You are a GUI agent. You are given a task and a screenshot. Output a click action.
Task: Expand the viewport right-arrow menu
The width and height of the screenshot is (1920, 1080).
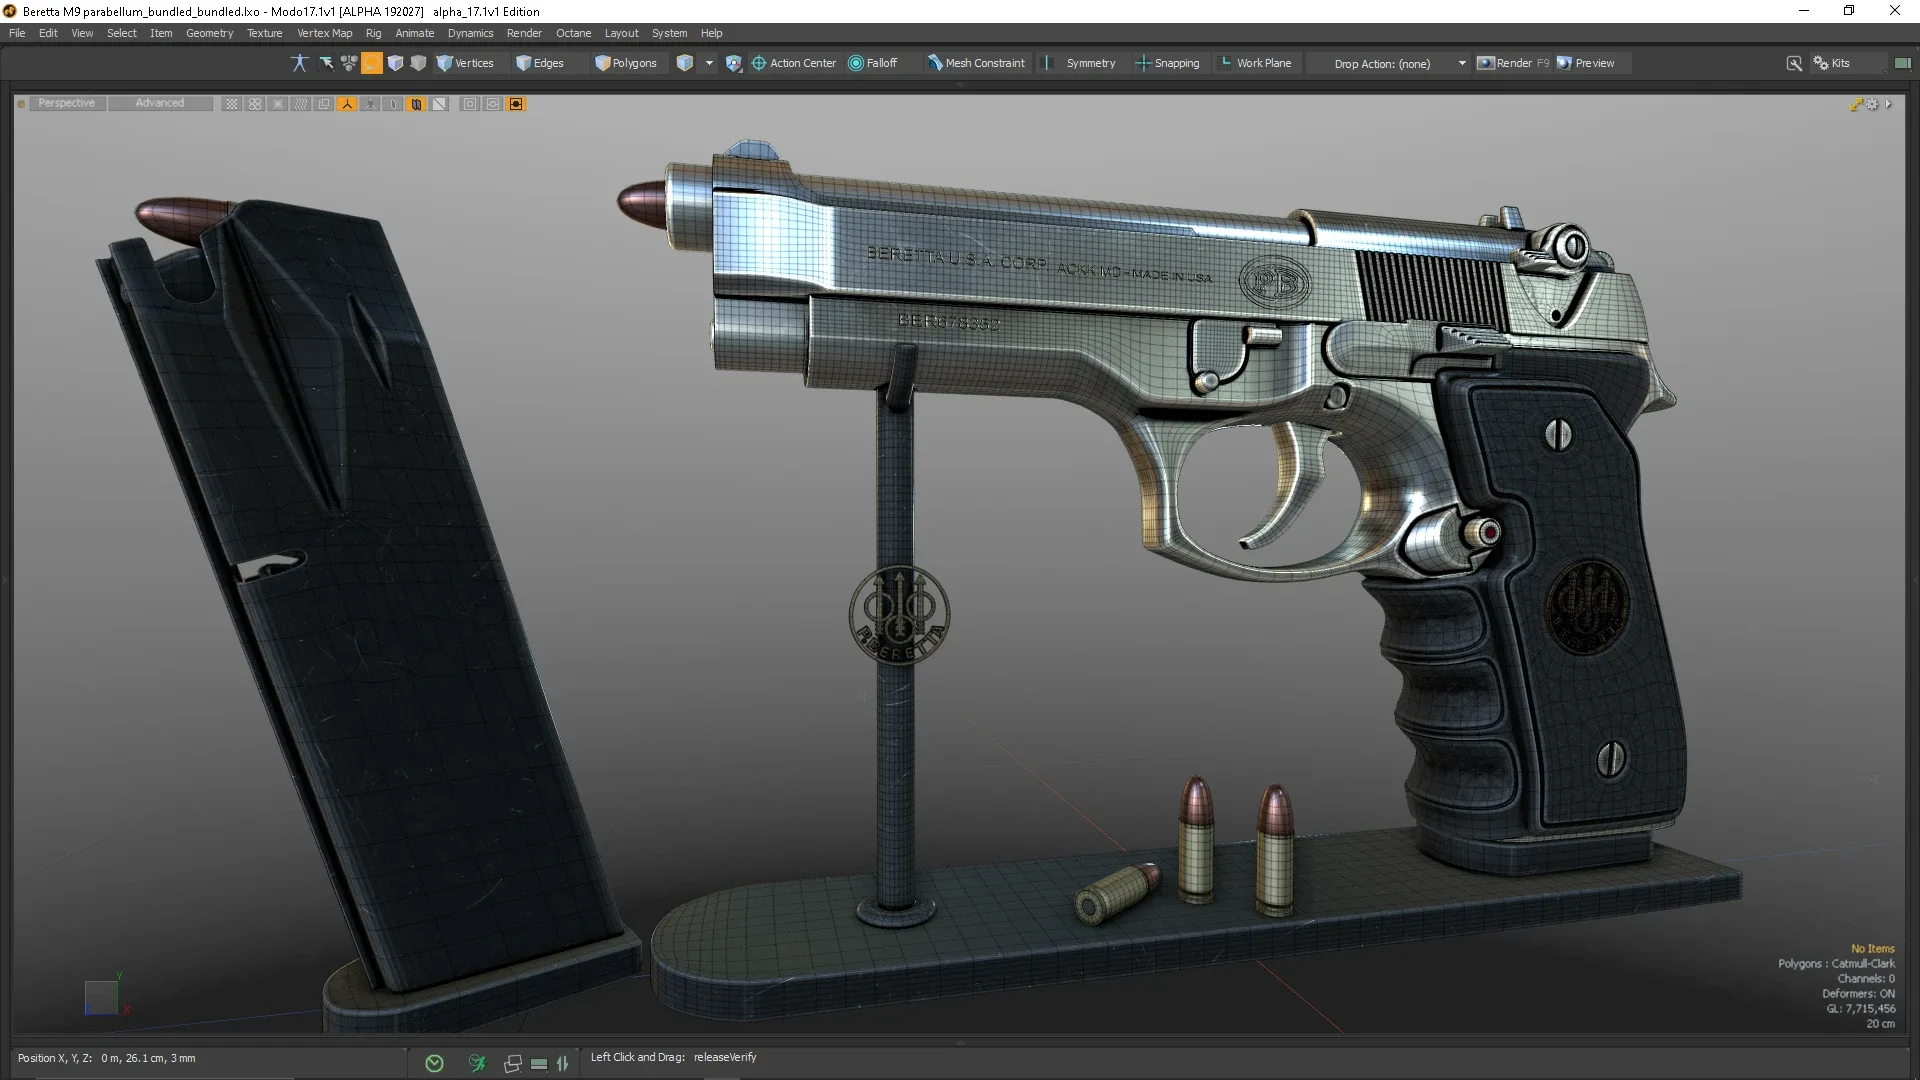(x=1888, y=104)
